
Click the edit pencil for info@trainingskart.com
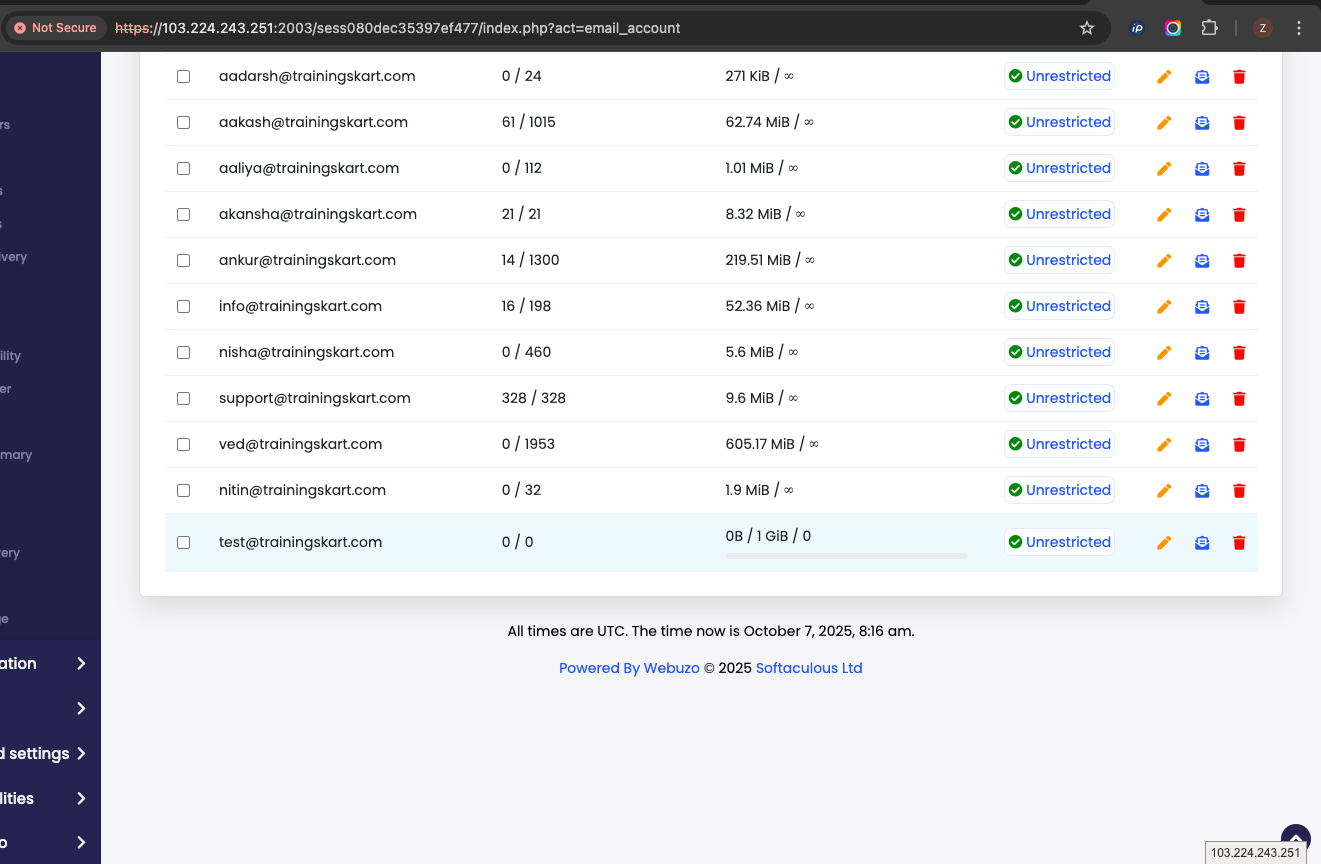point(1164,307)
